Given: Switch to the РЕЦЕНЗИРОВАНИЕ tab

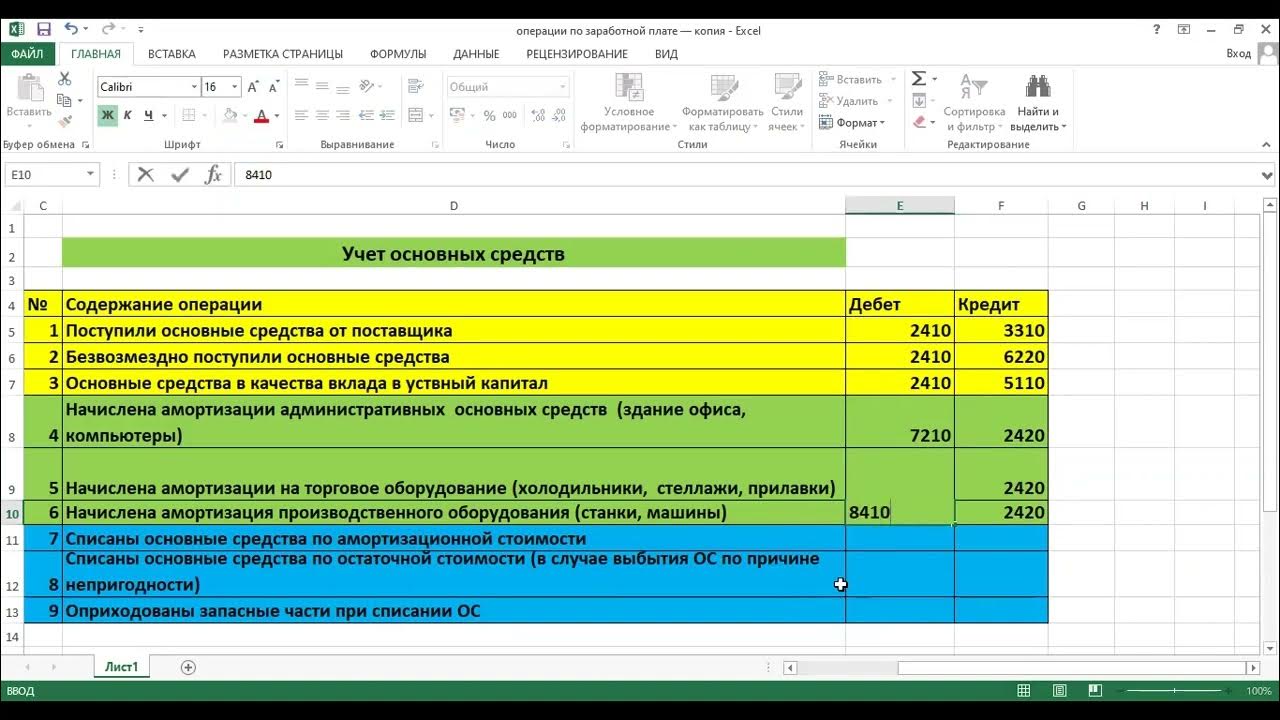Looking at the screenshot, I should pyautogui.click(x=577, y=54).
